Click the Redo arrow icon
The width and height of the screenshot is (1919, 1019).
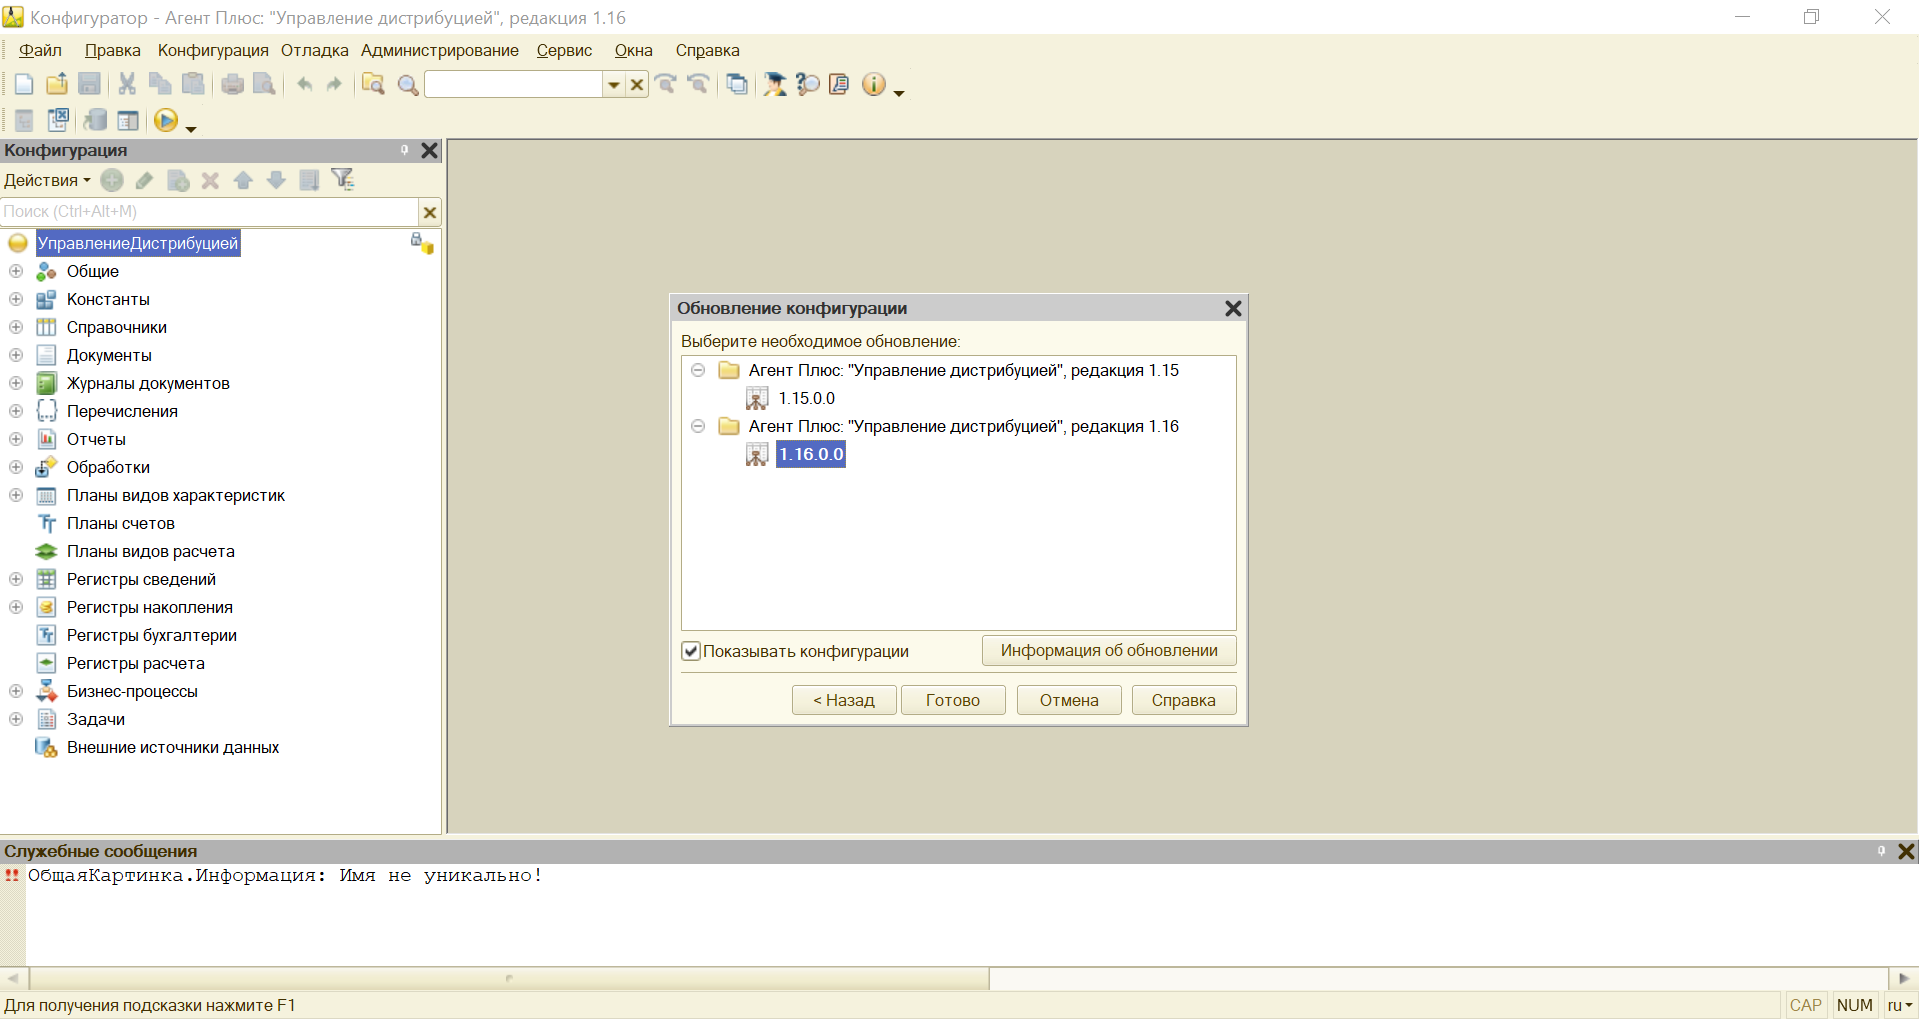click(x=334, y=85)
